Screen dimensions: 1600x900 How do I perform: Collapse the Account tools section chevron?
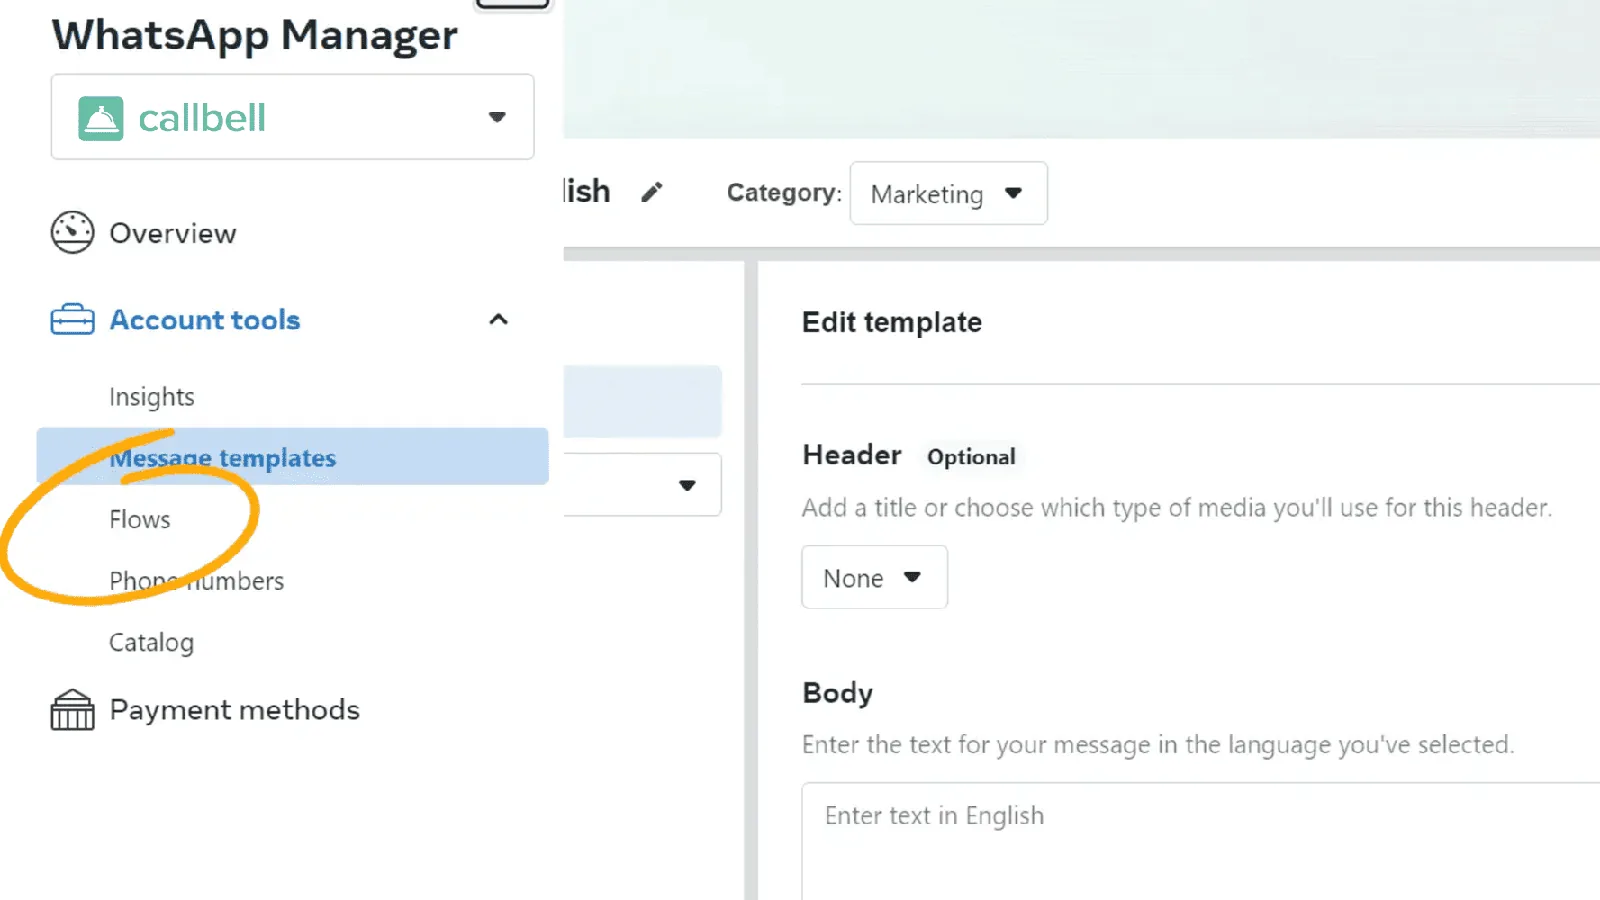[498, 319]
